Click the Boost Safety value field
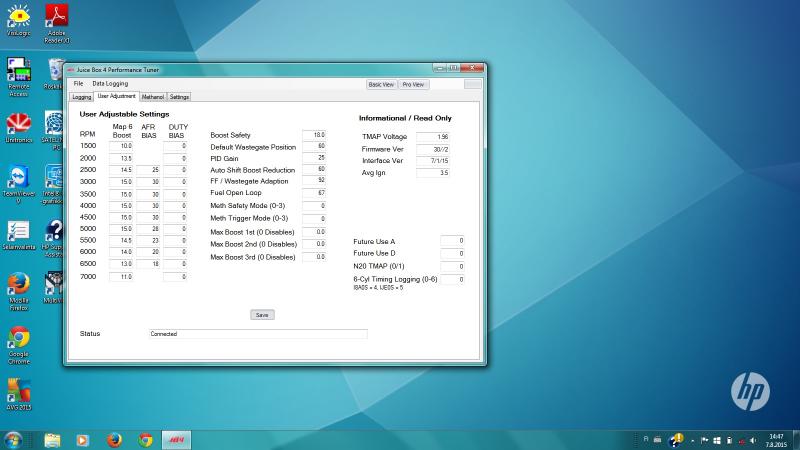 [314, 135]
